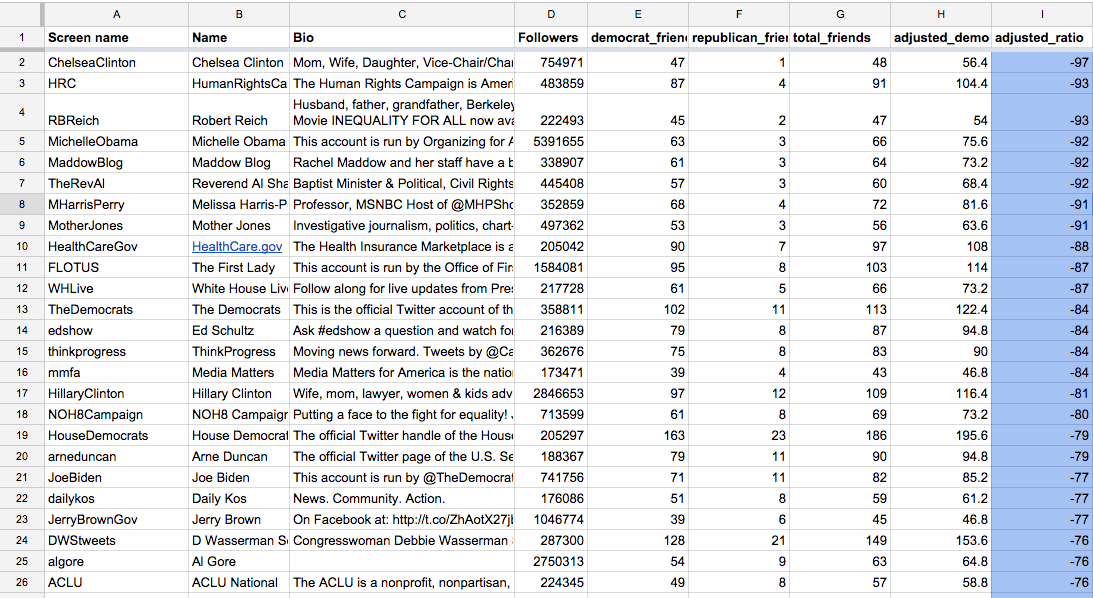Select the arneduncan screen name cell
This screenshot has width=1093, height=598.
coord(116,457)
